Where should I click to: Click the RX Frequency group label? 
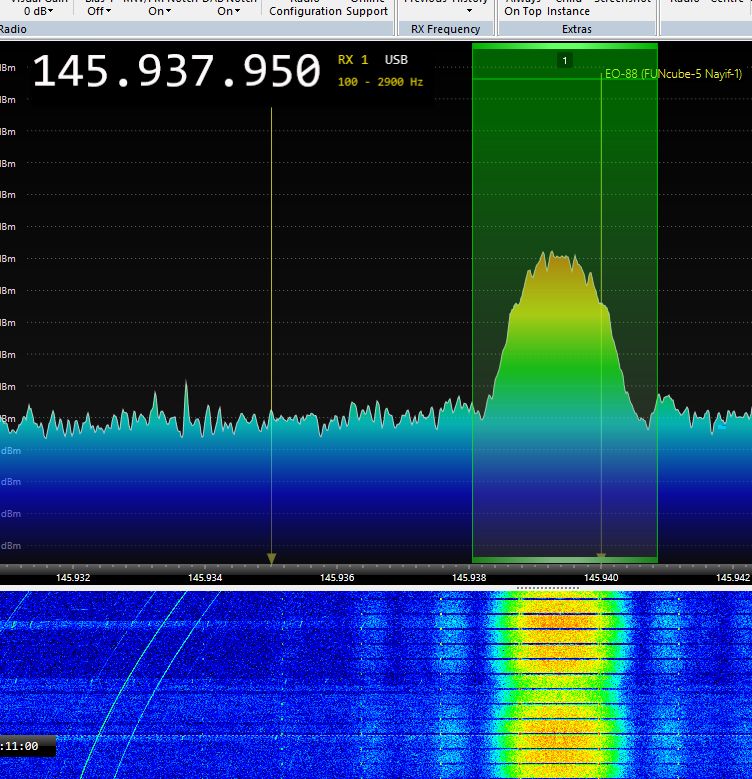click(446, 29)
